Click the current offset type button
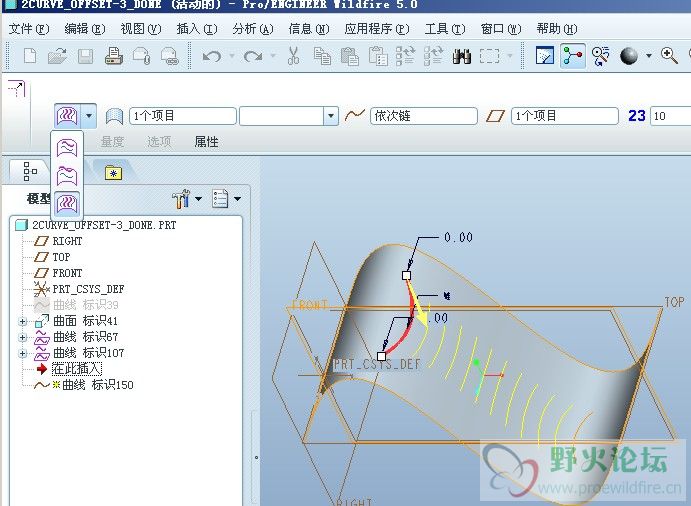The height and width of the screenshot is (506, 691). pyautogui.click(x=67, y=116)
